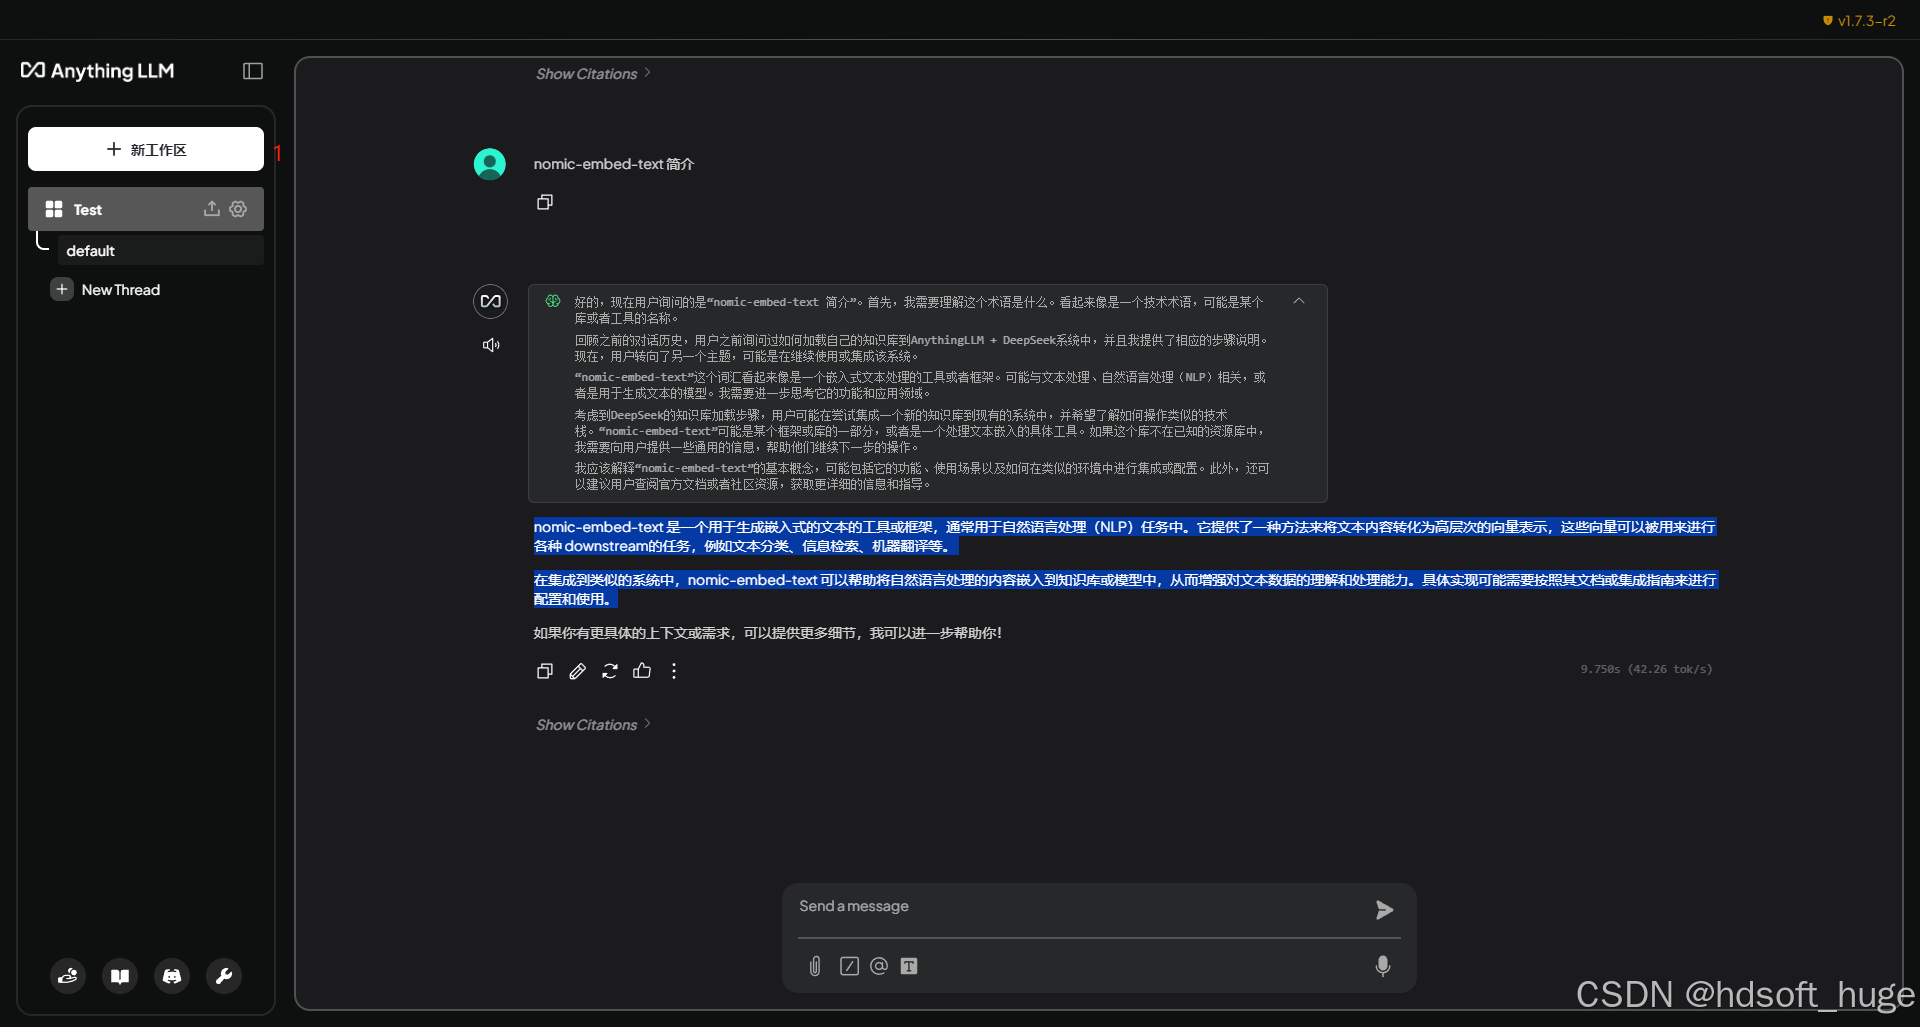The image size is (1920, 1027).
Task: Click the upload documents icon on Test
Action: tap(211, 209)
